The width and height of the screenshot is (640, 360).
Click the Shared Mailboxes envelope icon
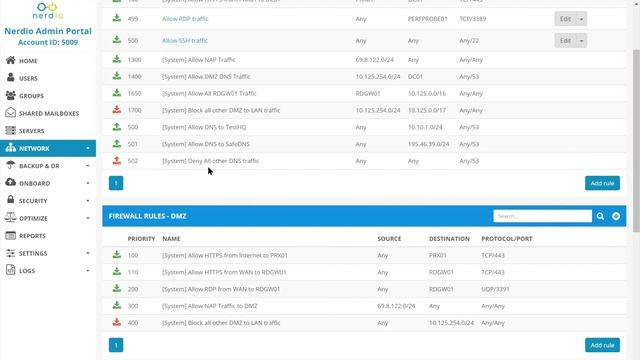coord(11,112)
